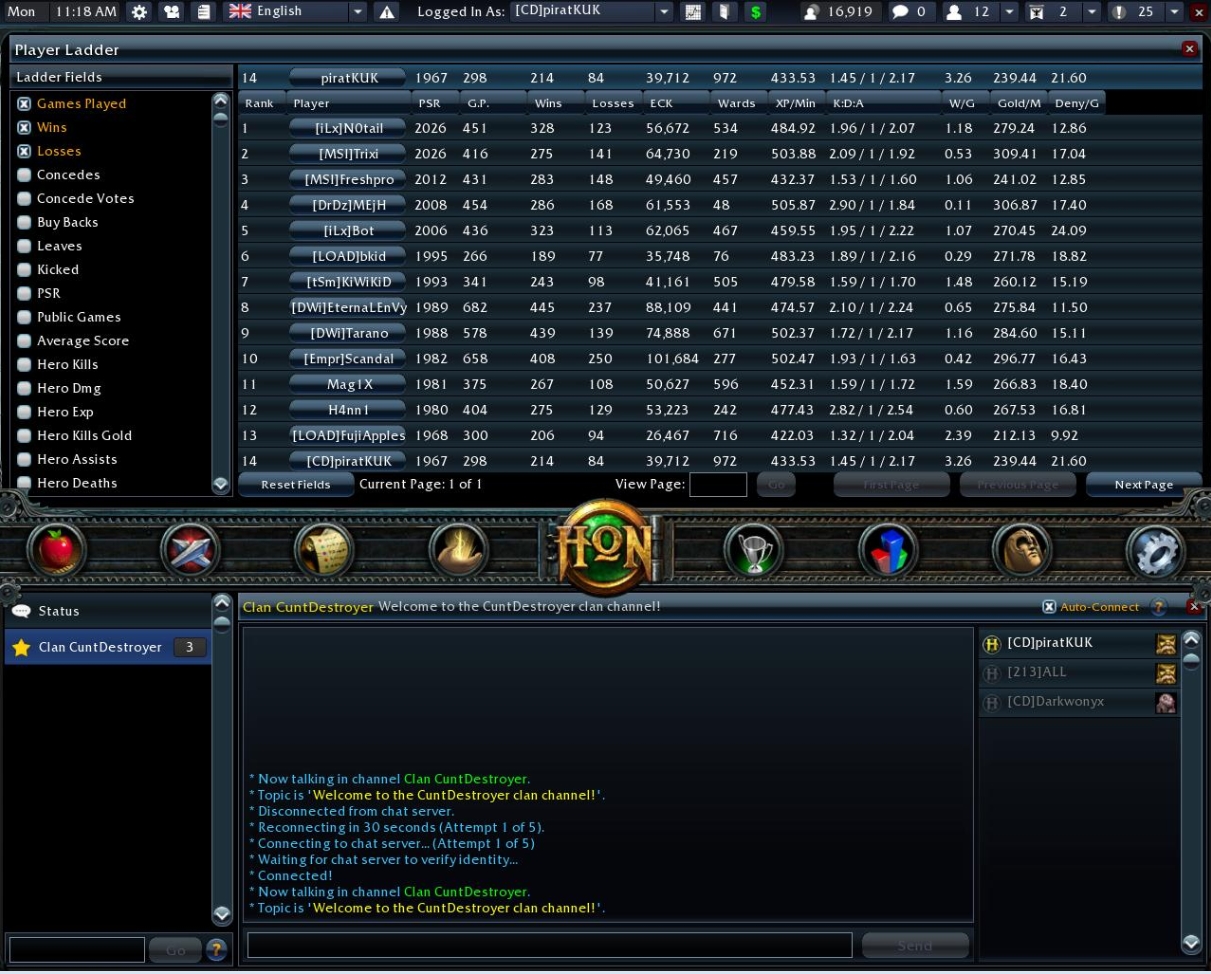Screen dimensions: 1211x974
Task: Sort ladder by PSR column header
Action: 435,103
